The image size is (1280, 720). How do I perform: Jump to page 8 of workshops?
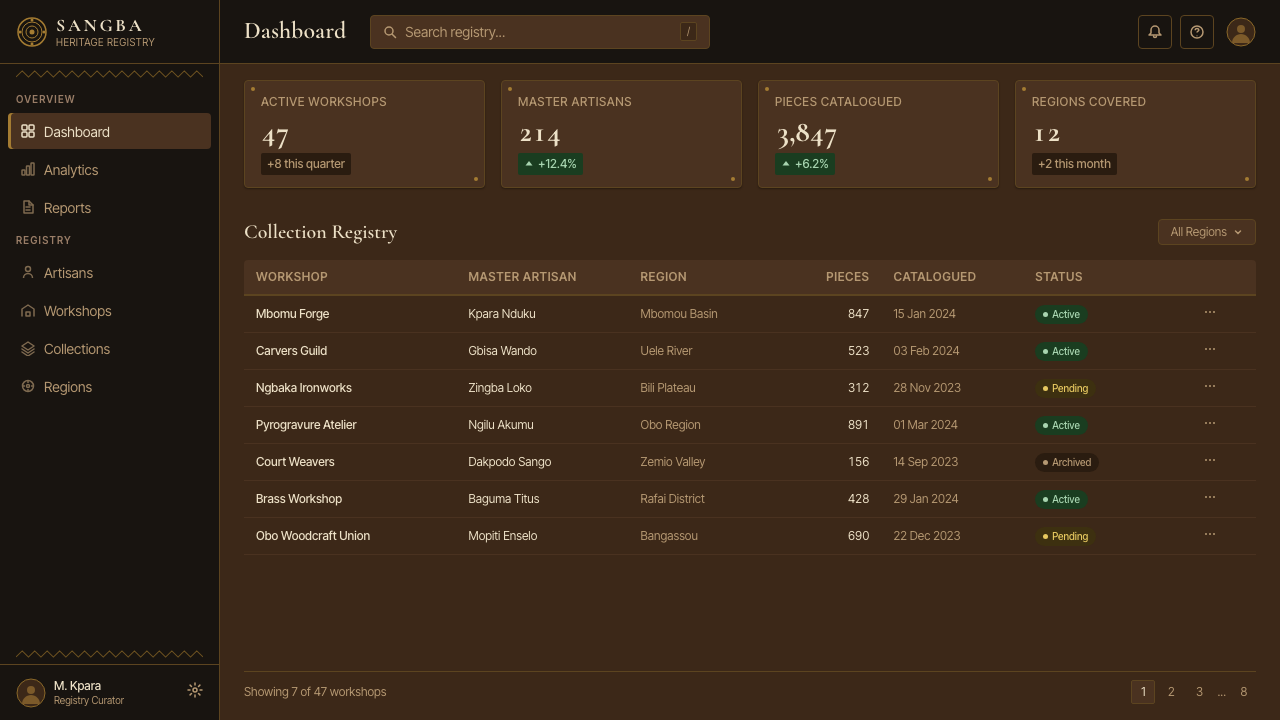(1244, 692)
